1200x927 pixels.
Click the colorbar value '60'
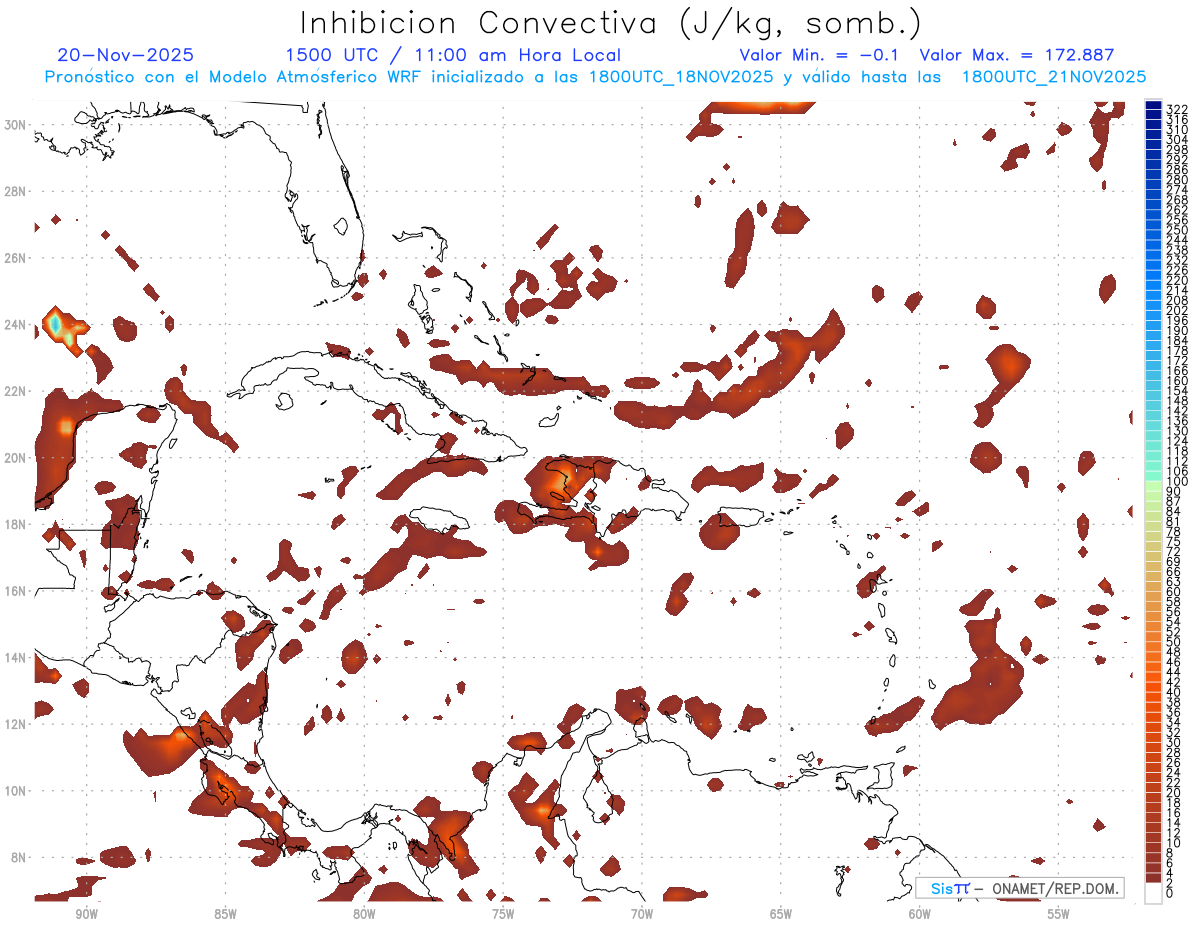(x=1173, y=591)
